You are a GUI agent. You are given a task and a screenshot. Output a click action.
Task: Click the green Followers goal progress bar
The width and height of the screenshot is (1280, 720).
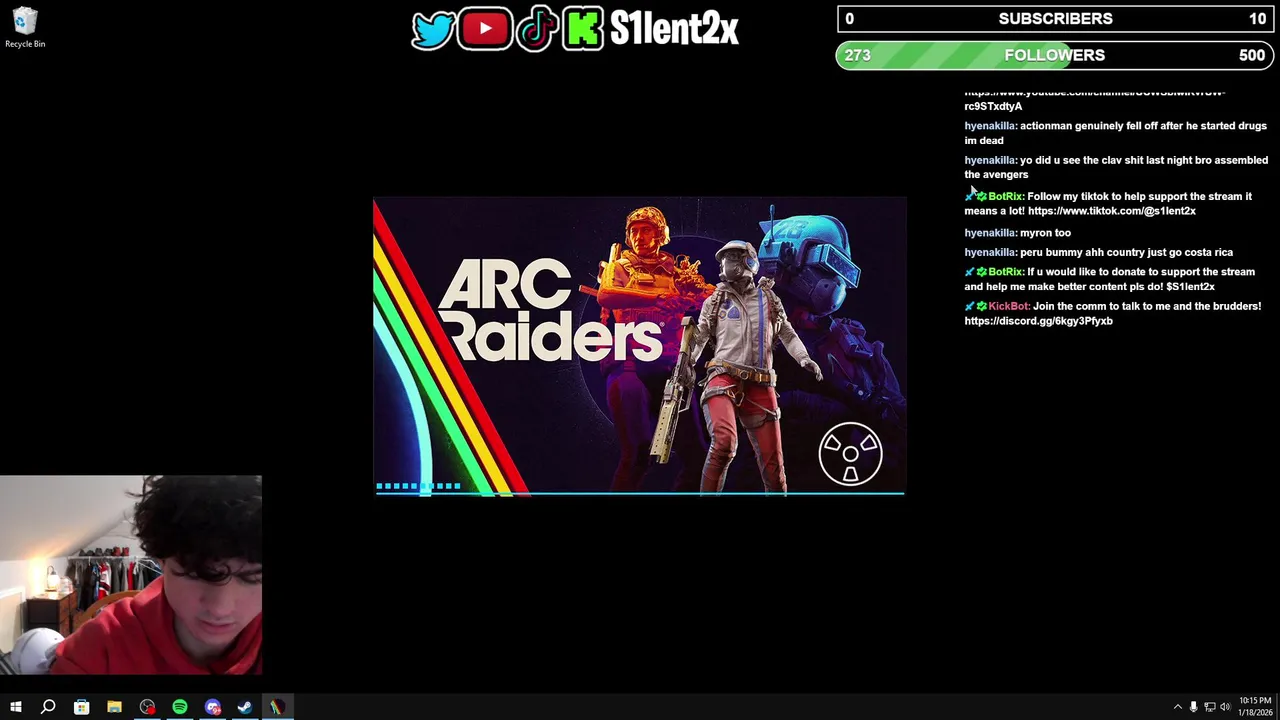coord(1055,55)
